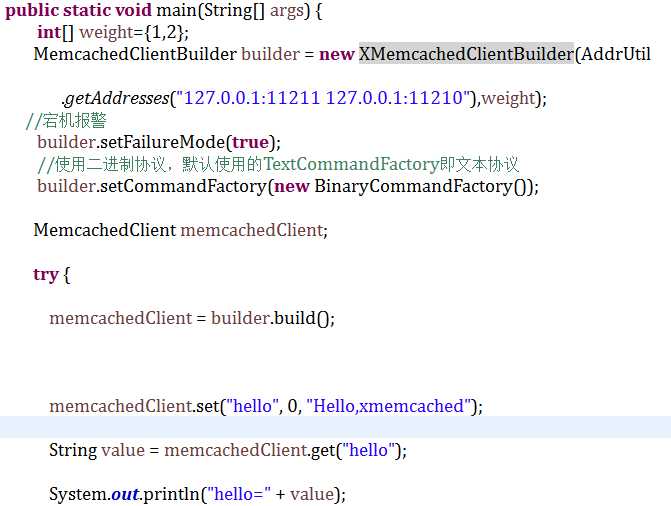Viewport: 671px width, 506px height.
Task: Click the "setFailureMode" method call
Action: pos(163,143)
